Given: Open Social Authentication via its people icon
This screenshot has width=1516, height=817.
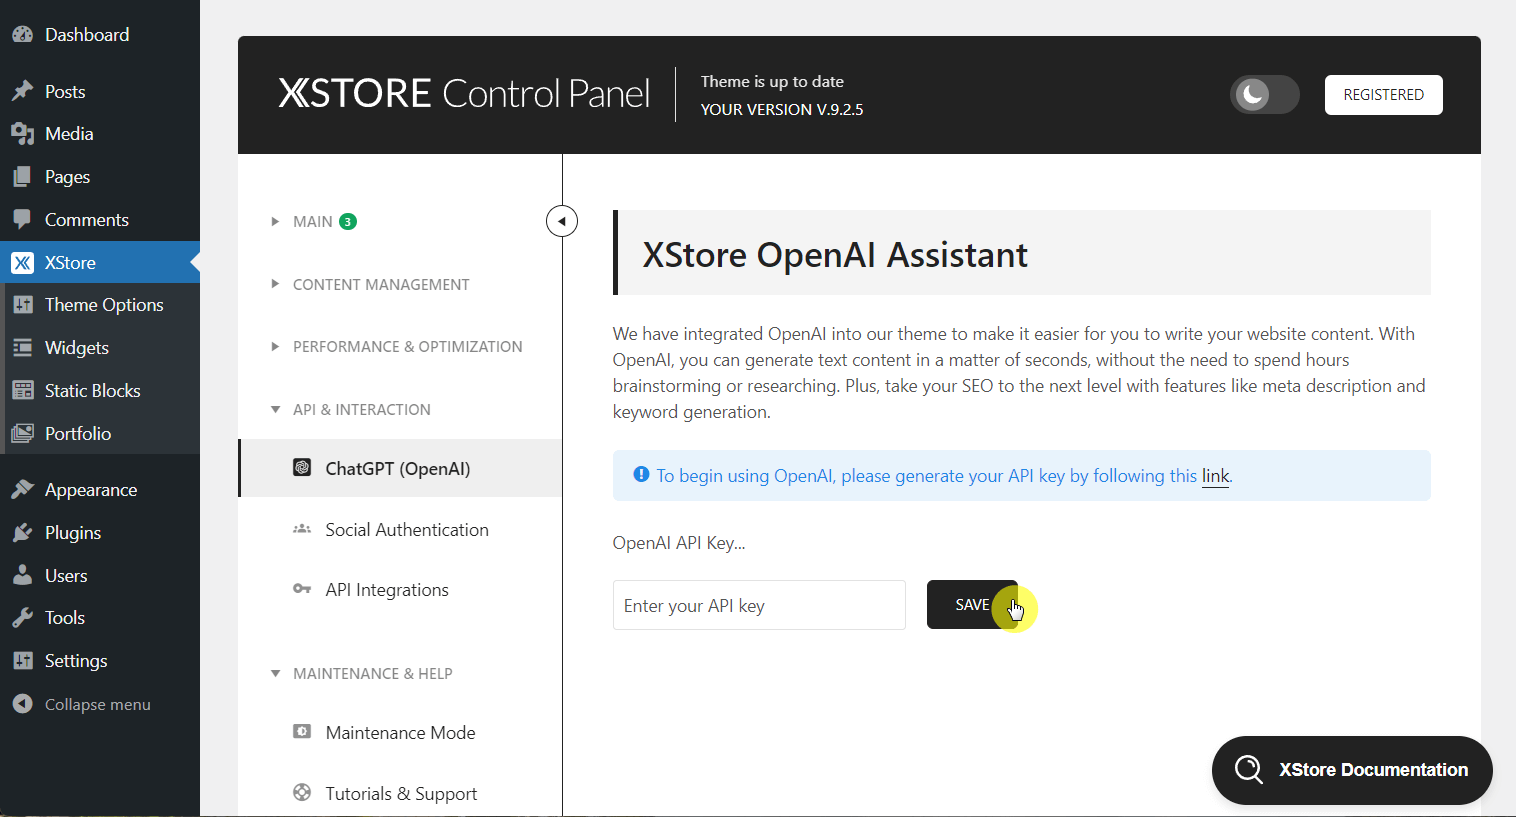Looking at the screenshot, I should click(x=302, y=529).
